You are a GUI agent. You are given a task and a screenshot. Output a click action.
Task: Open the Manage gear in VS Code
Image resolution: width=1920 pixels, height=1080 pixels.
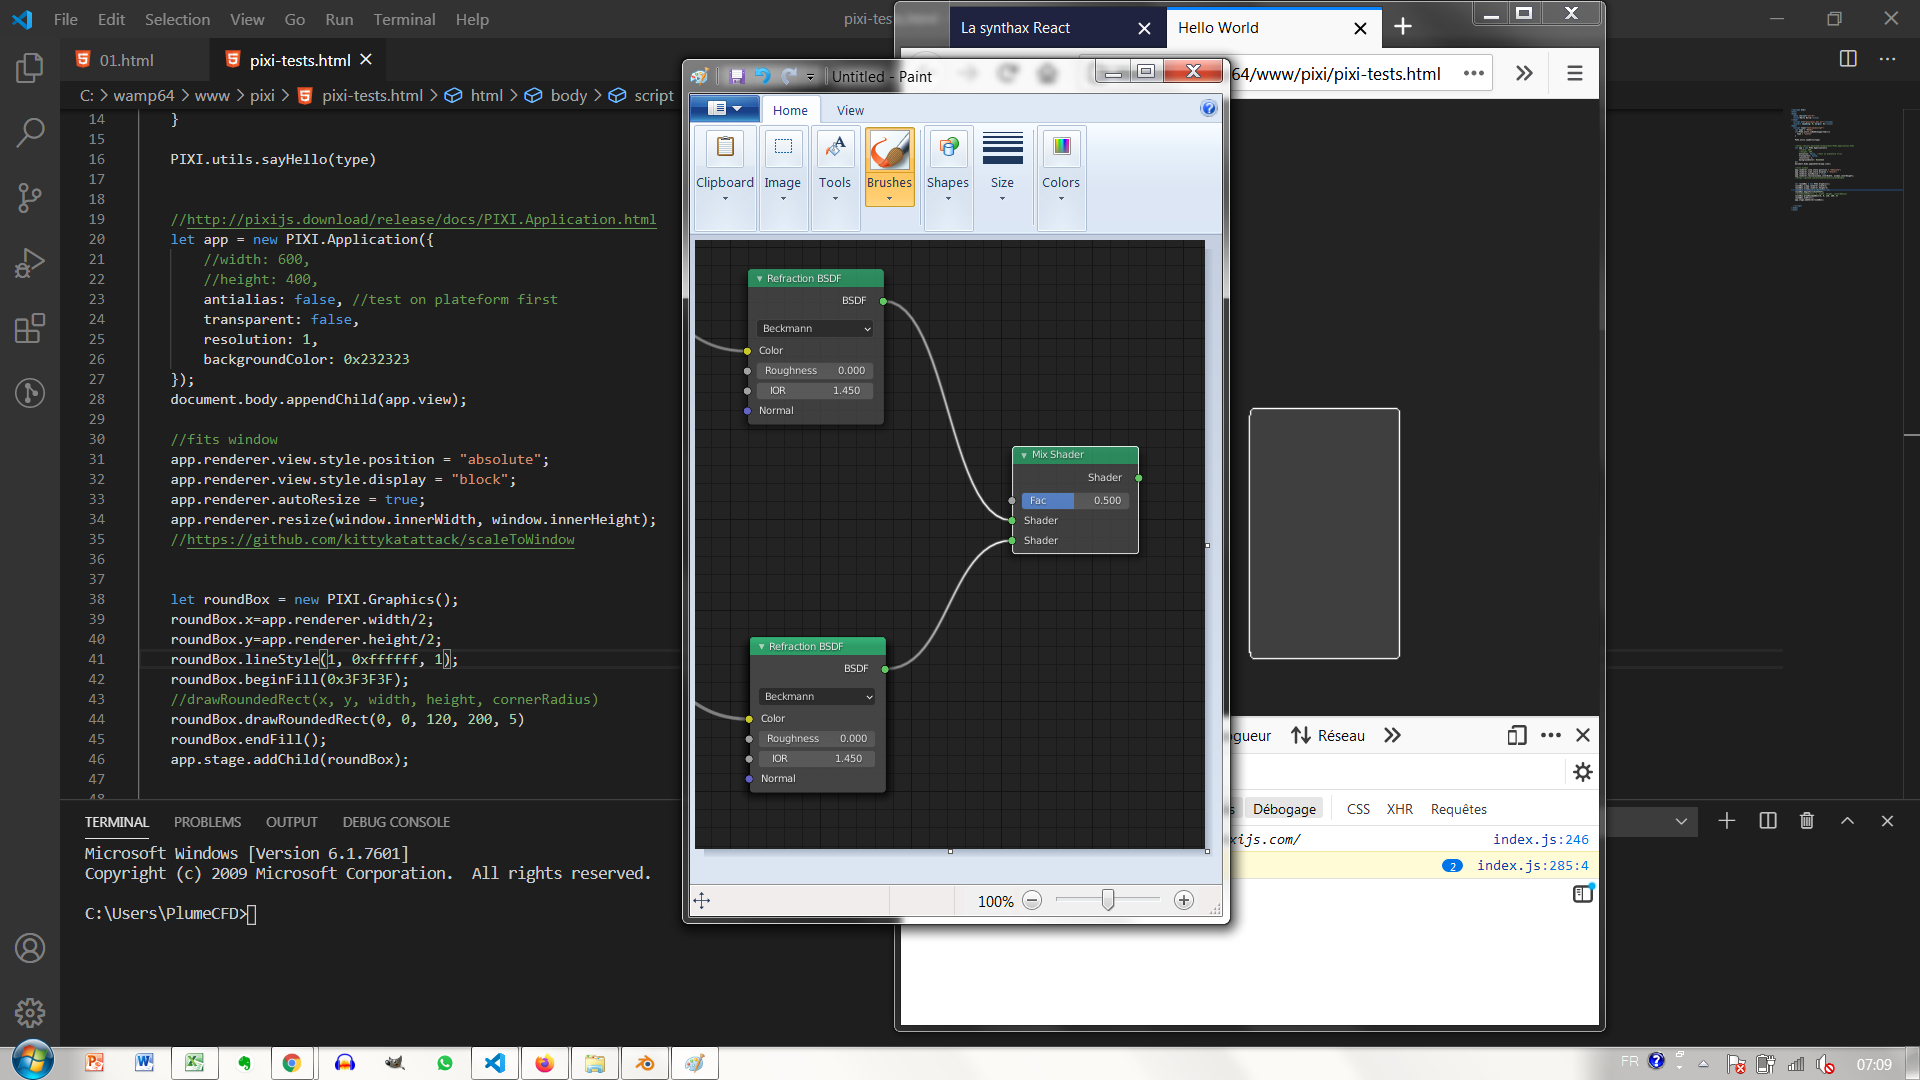click(x=30, y=1013)
